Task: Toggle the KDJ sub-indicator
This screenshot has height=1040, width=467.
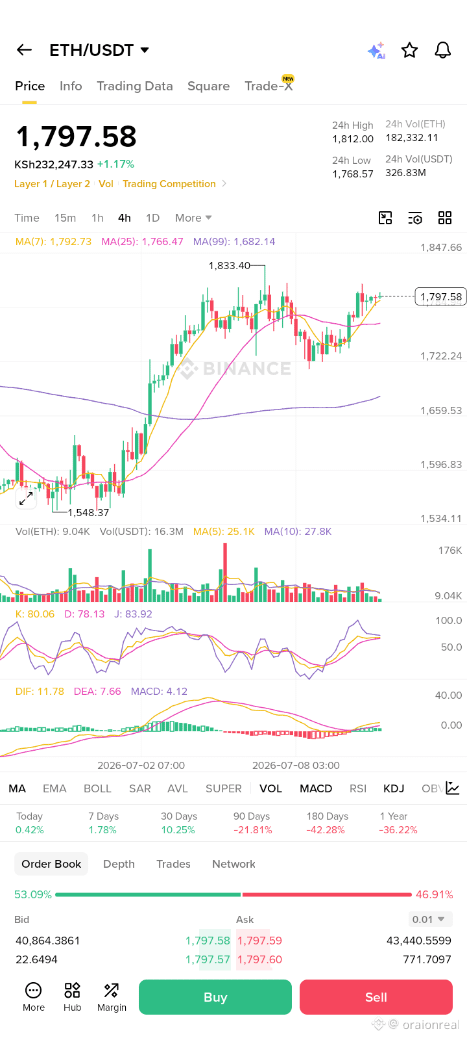Action: (394, 788)
